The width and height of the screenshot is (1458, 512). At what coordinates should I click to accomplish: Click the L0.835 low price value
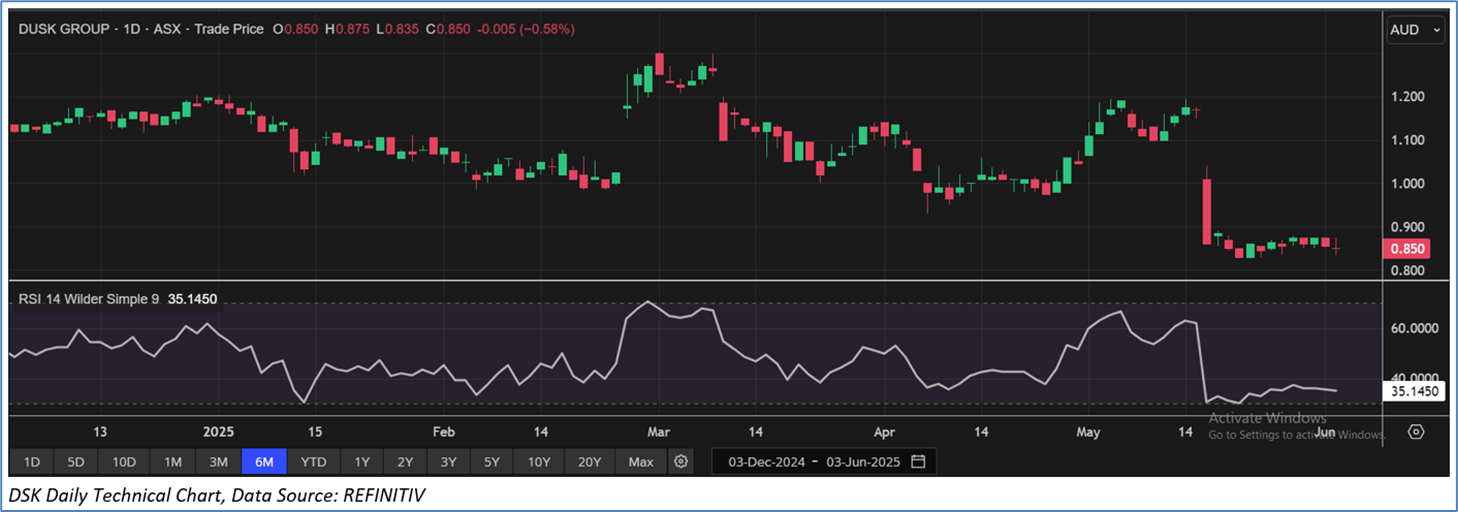[398, 29]
